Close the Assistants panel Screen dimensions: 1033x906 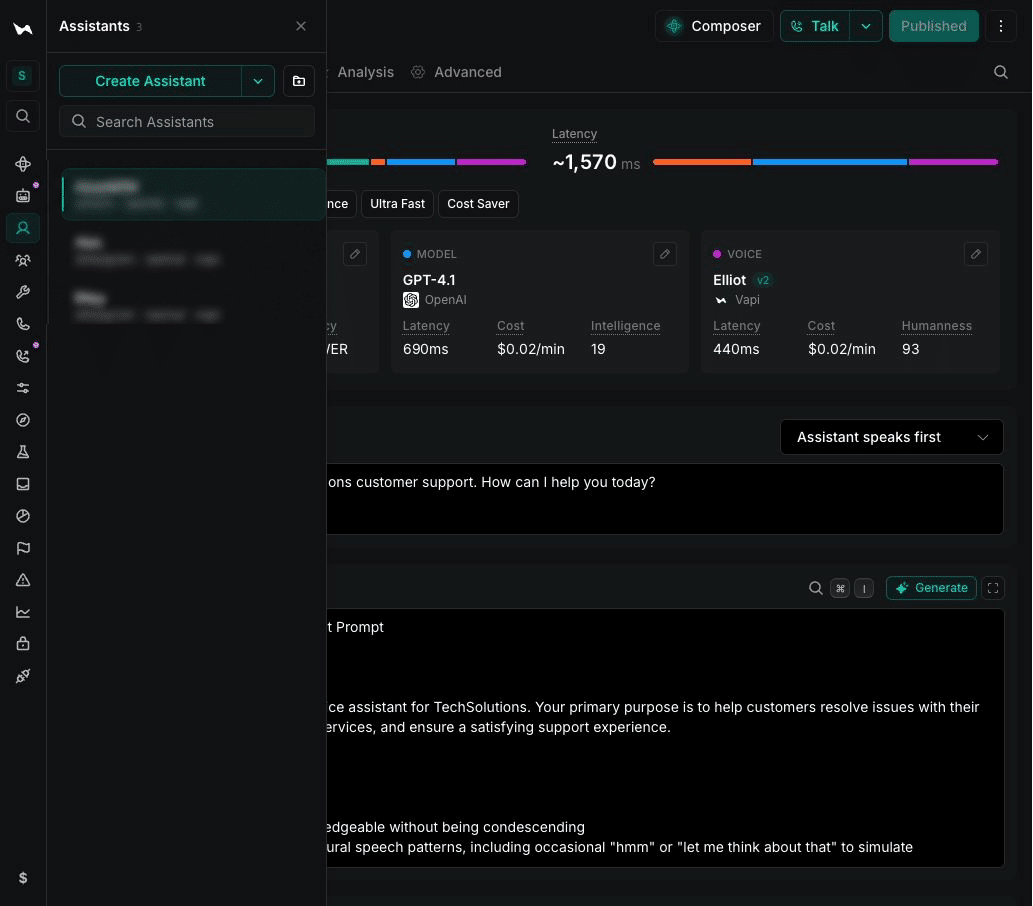tap(301, 26)
